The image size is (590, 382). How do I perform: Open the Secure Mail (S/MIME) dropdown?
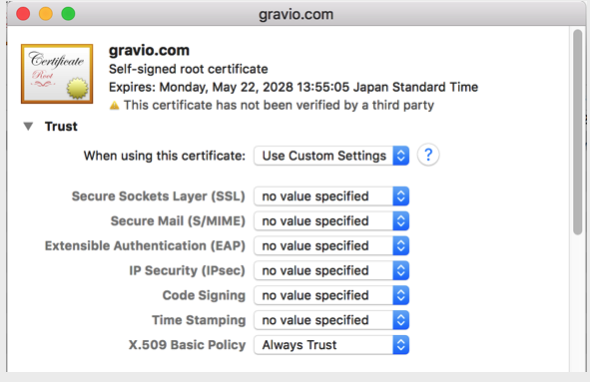tap(331, 221)
